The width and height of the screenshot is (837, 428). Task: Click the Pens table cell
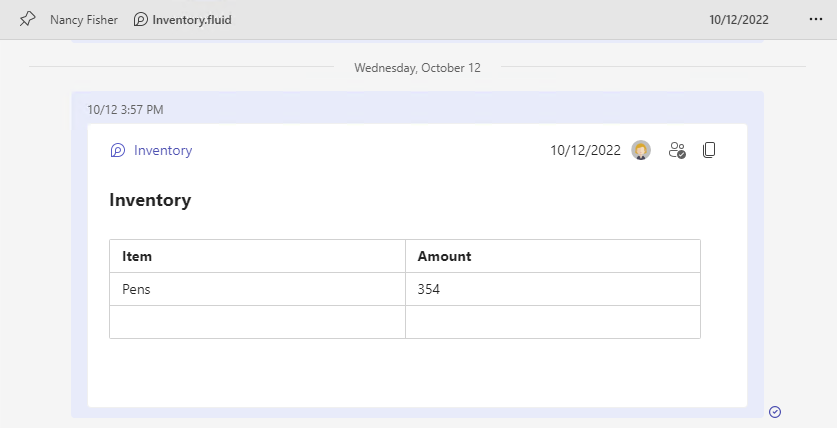(257, 289)
